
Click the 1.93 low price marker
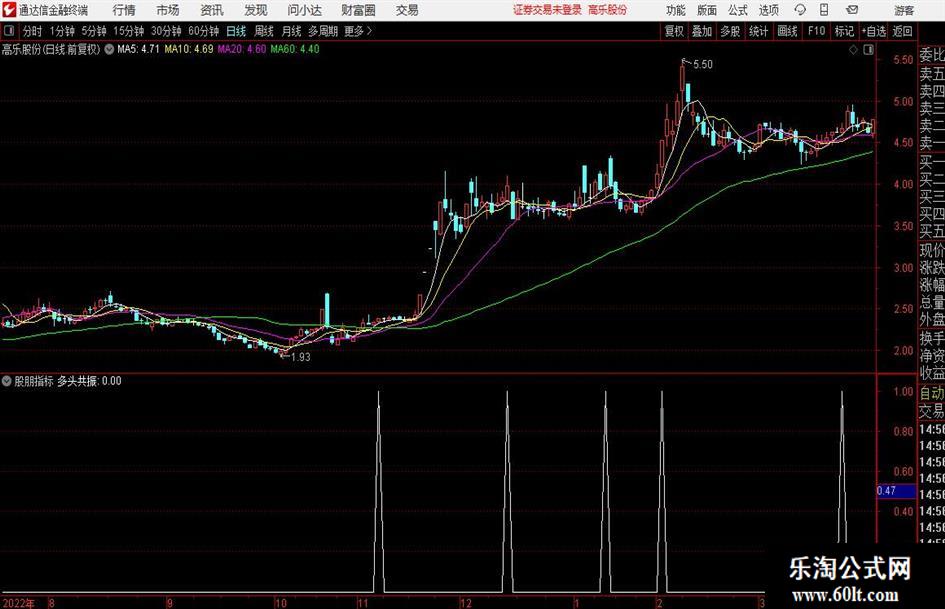301,357
